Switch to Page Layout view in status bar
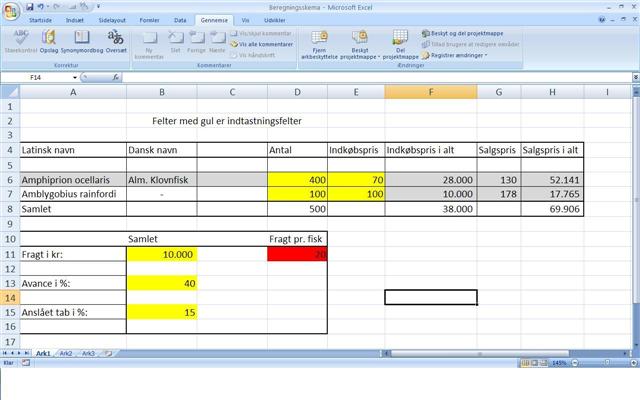 coord(533,362)
